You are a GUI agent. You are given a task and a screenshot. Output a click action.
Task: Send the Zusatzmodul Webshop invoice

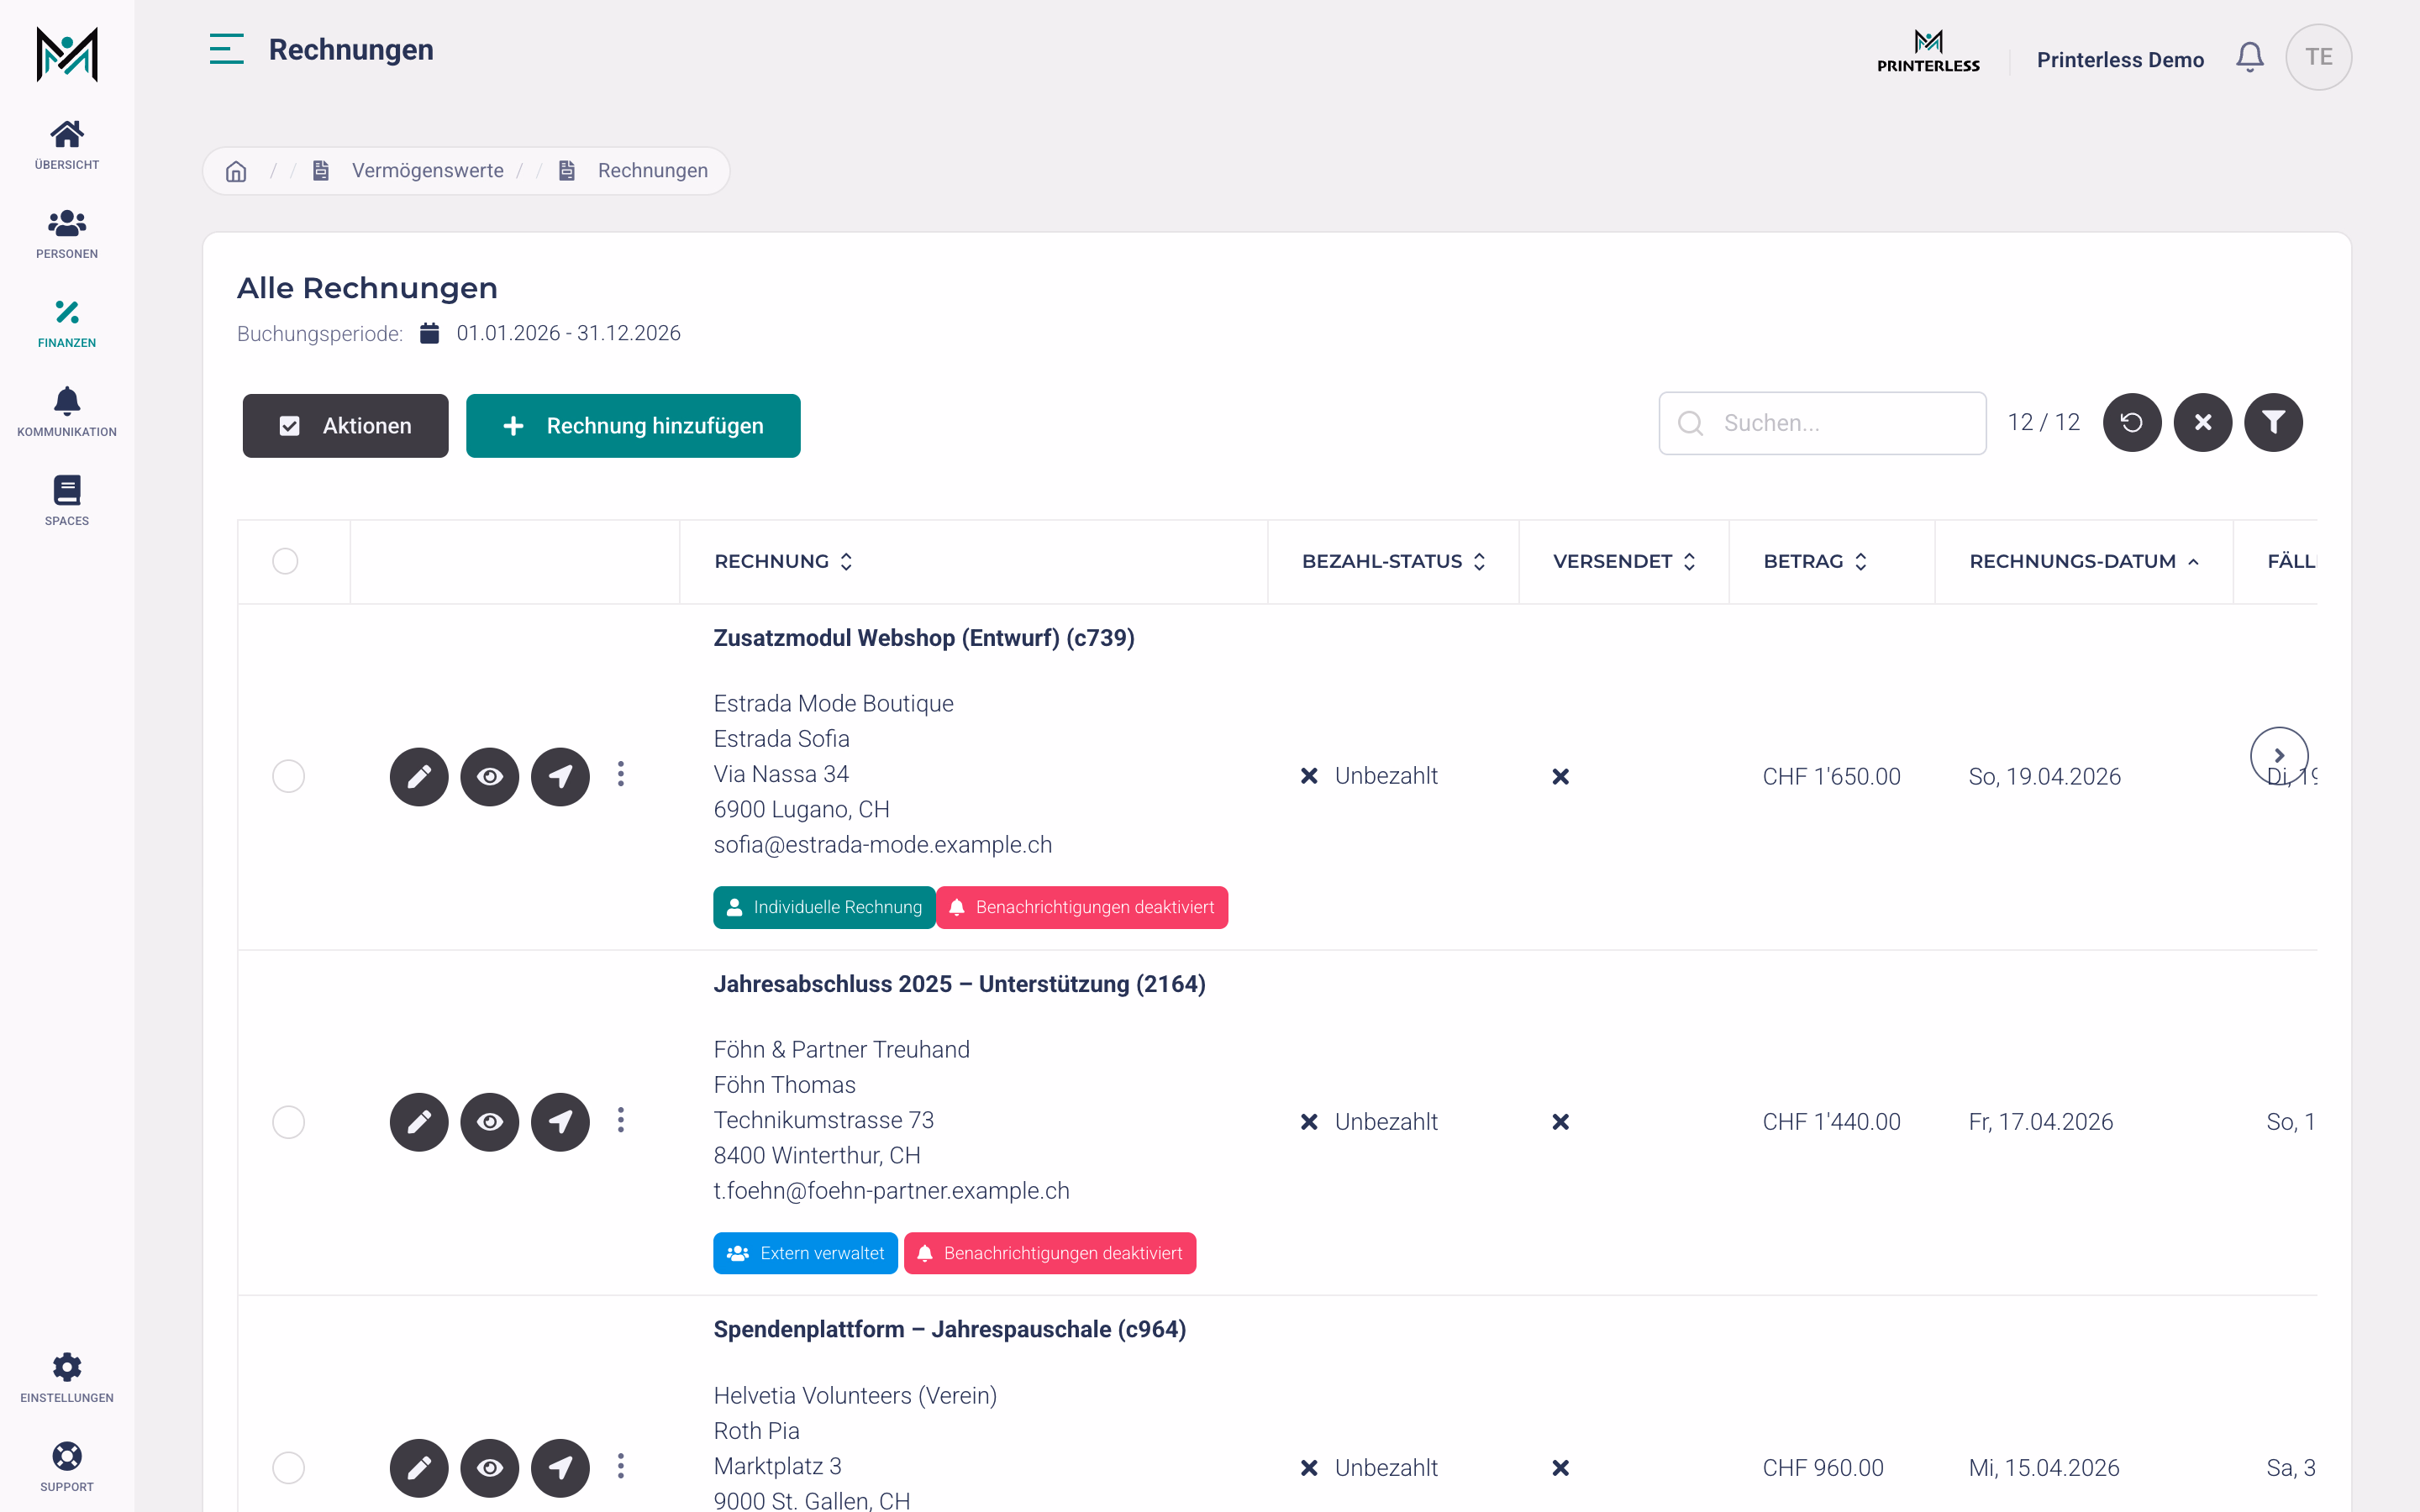pos(560,776)
